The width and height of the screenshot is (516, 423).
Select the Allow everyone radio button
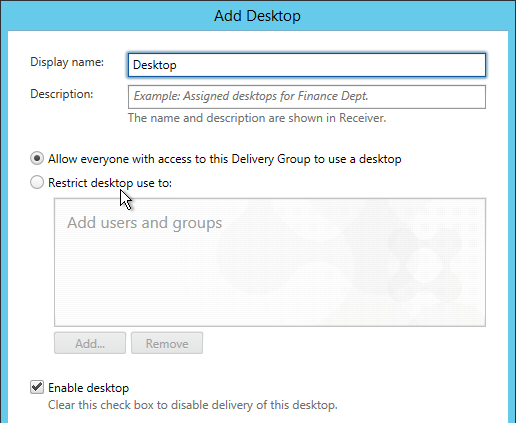point(37,158)
